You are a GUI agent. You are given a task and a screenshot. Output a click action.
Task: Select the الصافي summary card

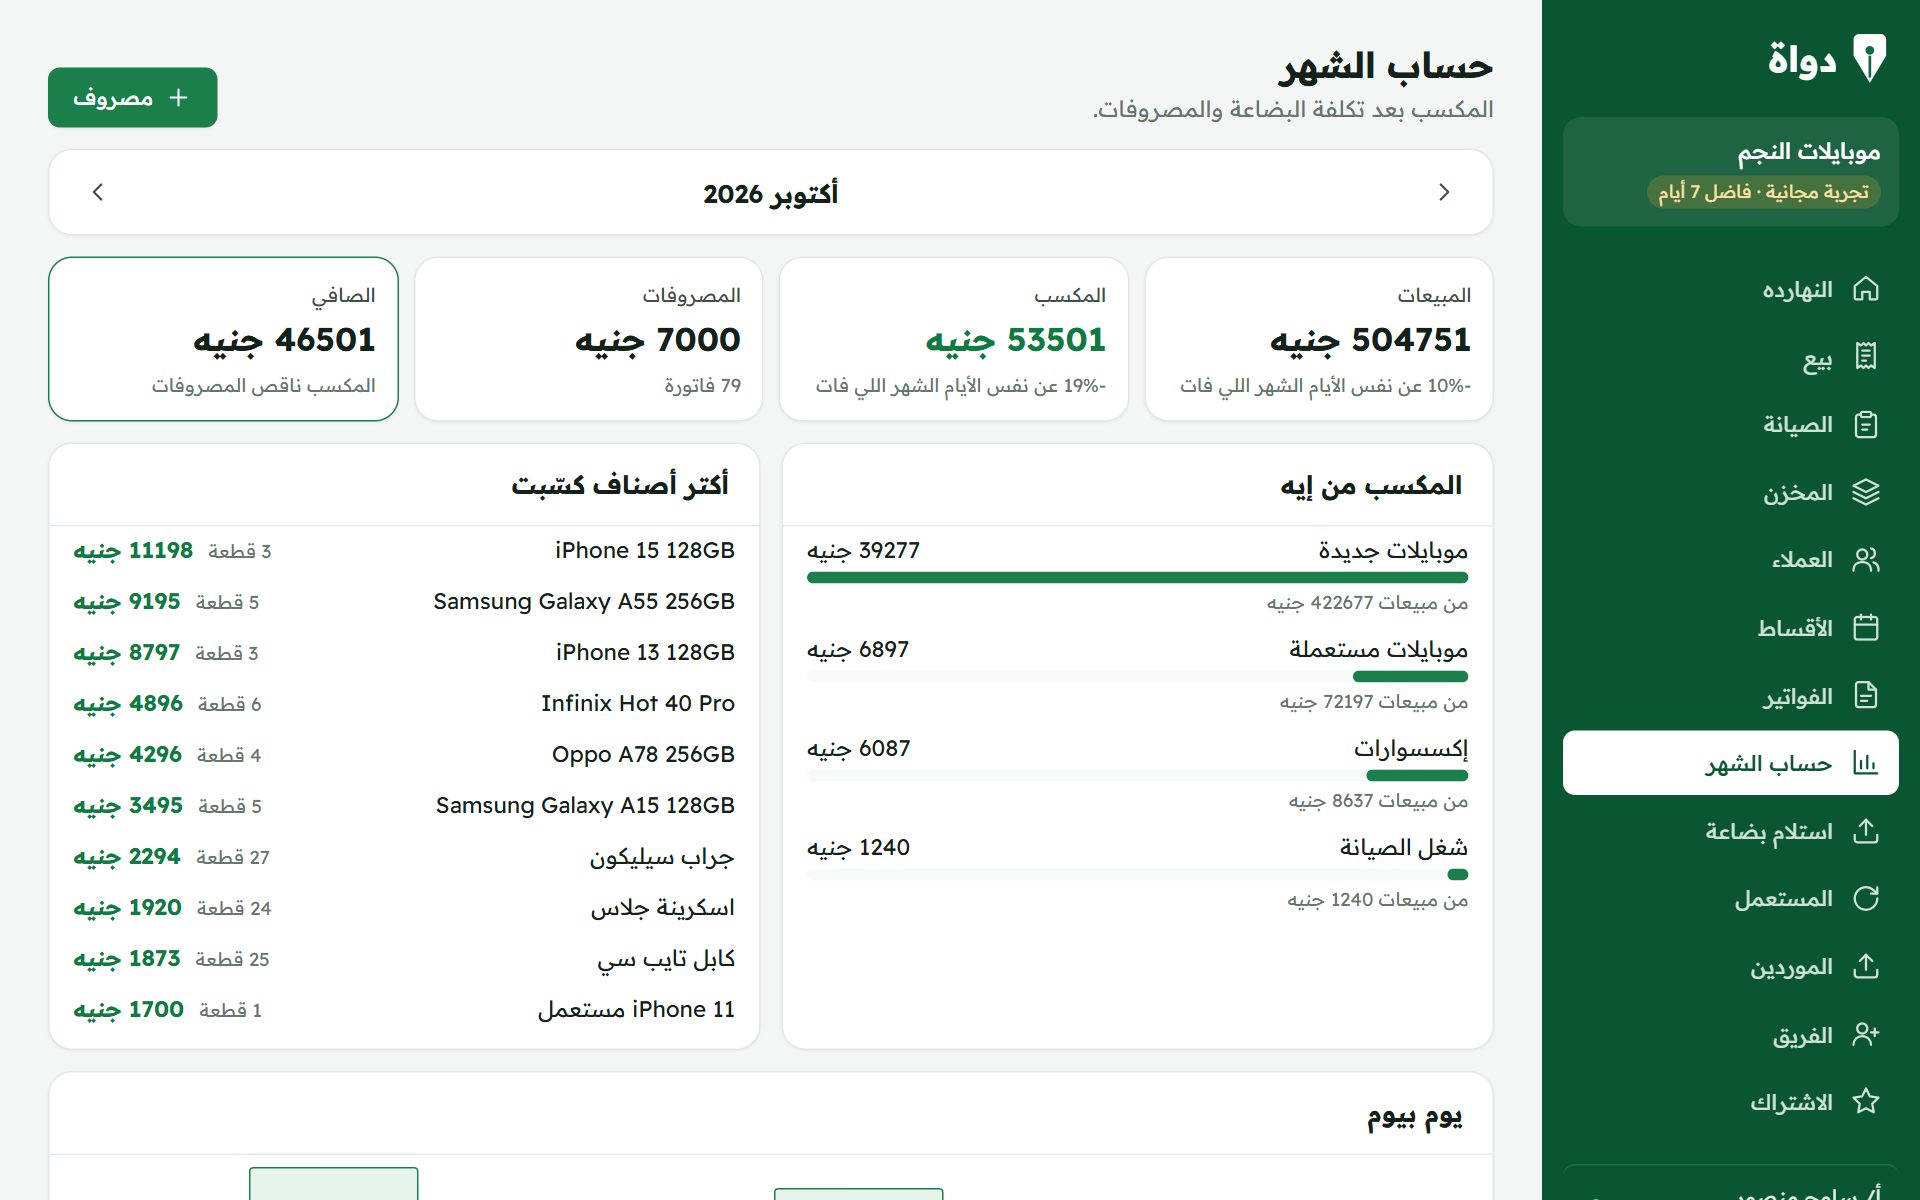click(223, 339)
